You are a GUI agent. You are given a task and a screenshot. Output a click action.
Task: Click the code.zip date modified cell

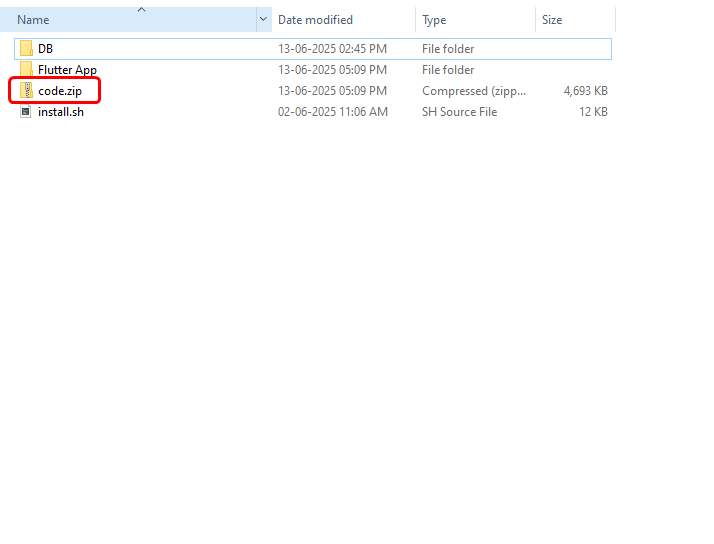(332, 91)
